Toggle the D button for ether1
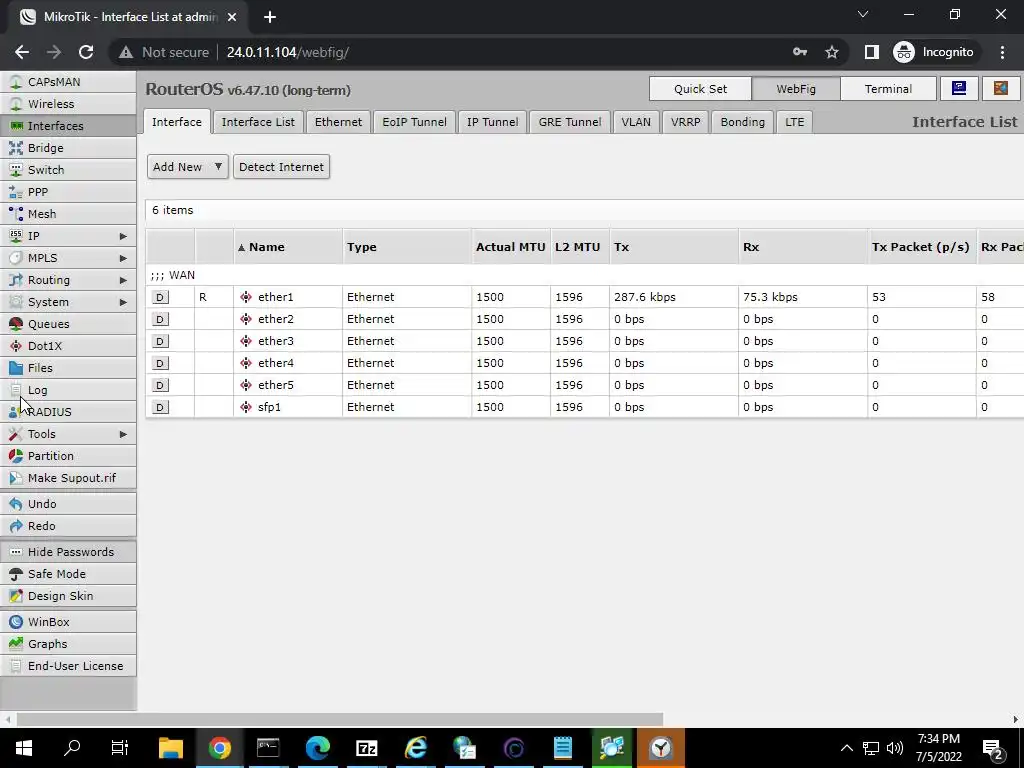 coord(160,297)
